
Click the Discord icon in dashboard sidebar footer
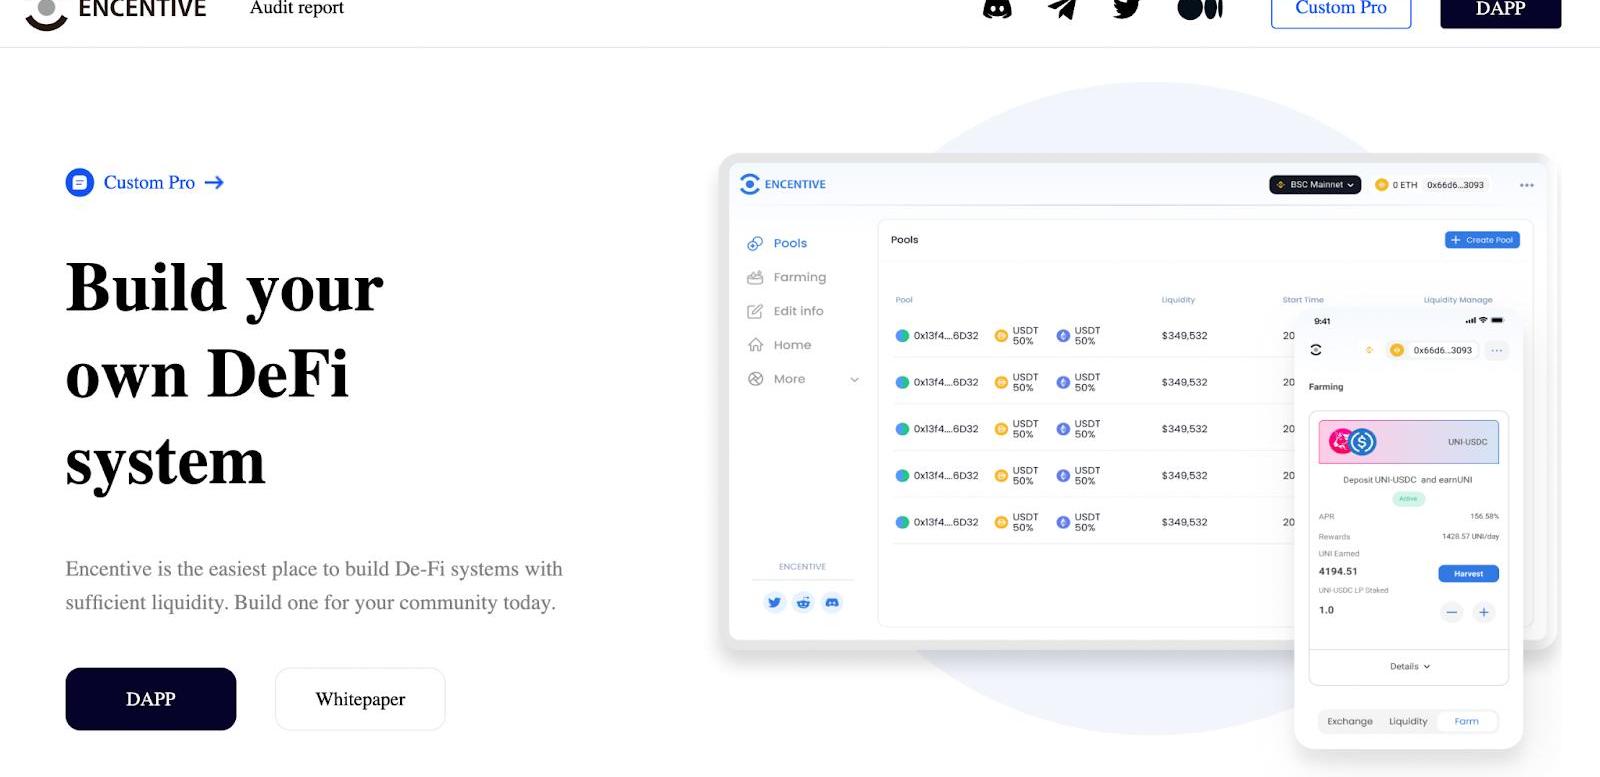point(832,602)
